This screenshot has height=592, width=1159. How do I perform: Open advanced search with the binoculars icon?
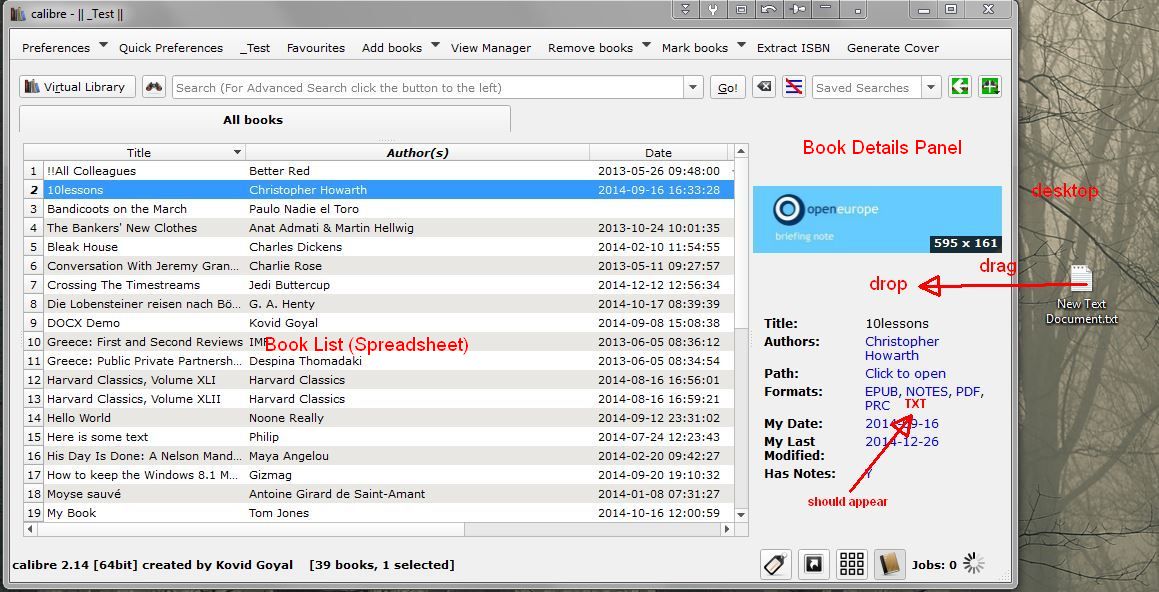point(154,86)
